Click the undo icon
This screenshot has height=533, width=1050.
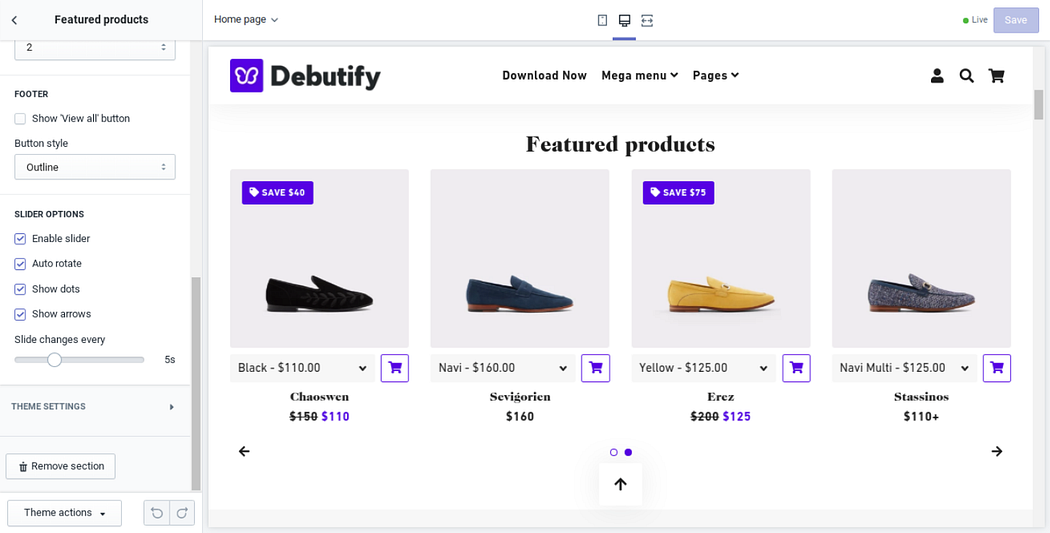click(157, 513)
